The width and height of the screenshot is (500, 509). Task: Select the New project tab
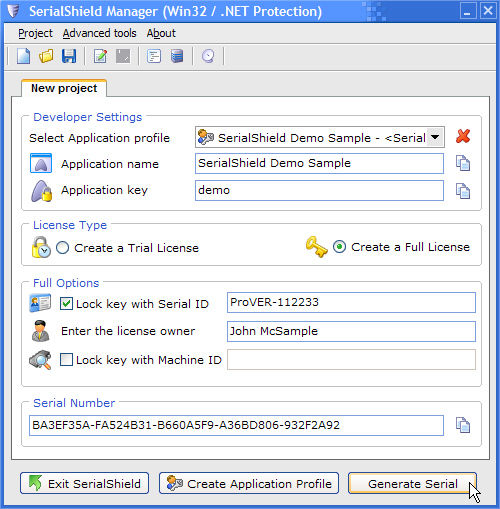pos(64,88)
